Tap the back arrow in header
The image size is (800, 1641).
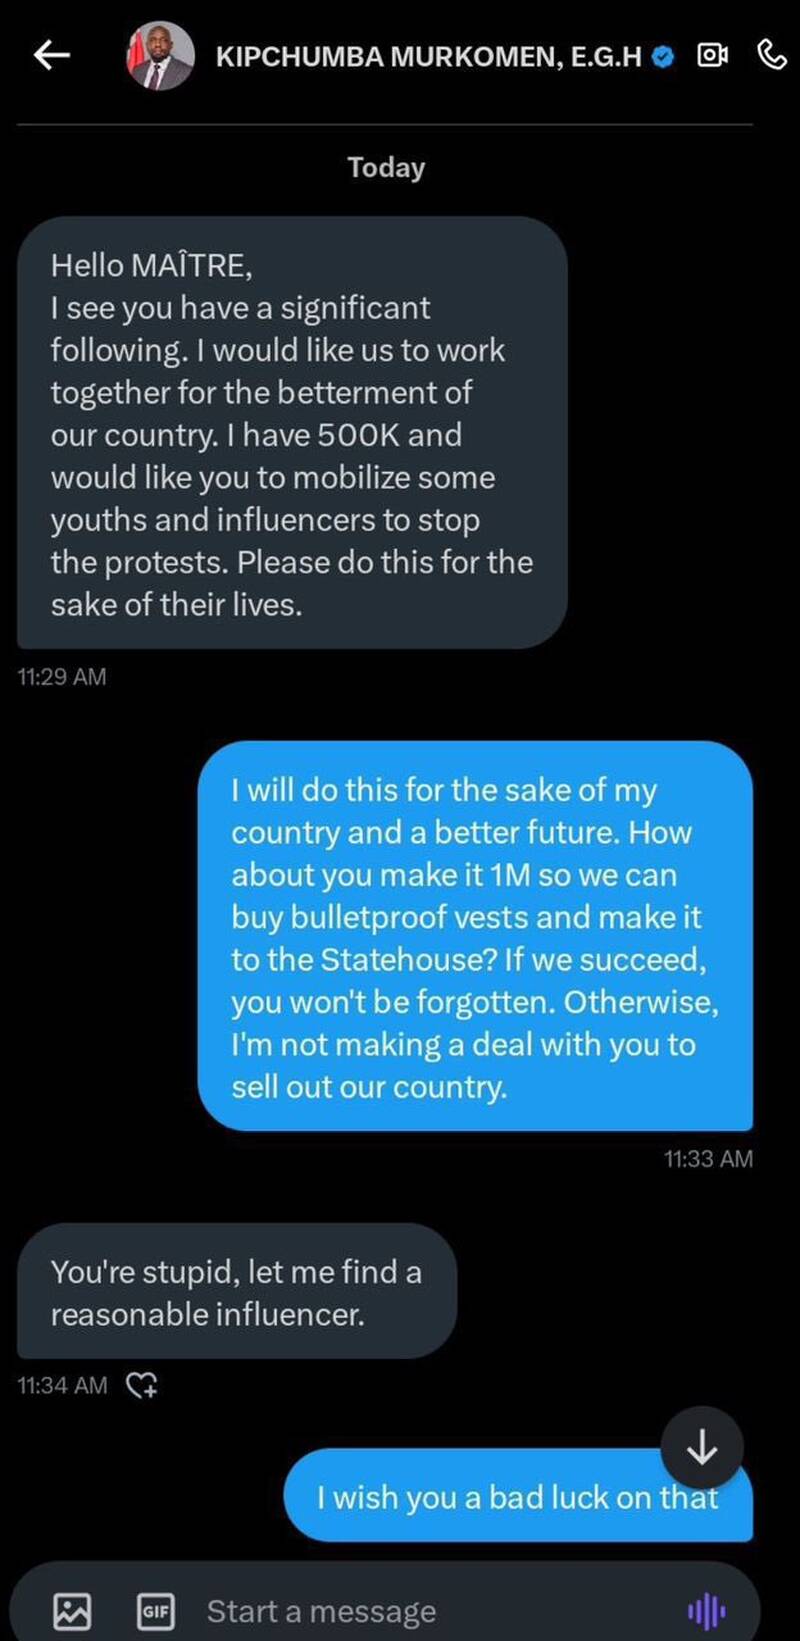pos(52,55)
